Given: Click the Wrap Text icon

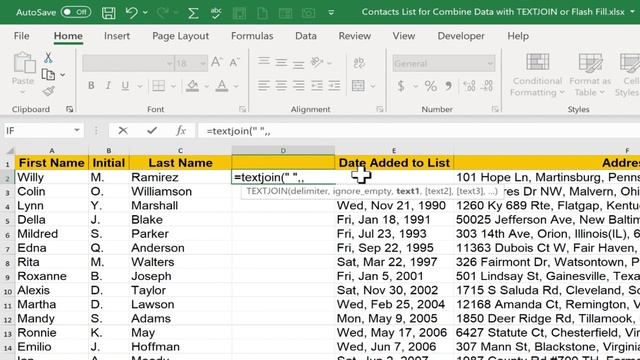Looking at the screenshot, I should (359, 62).
